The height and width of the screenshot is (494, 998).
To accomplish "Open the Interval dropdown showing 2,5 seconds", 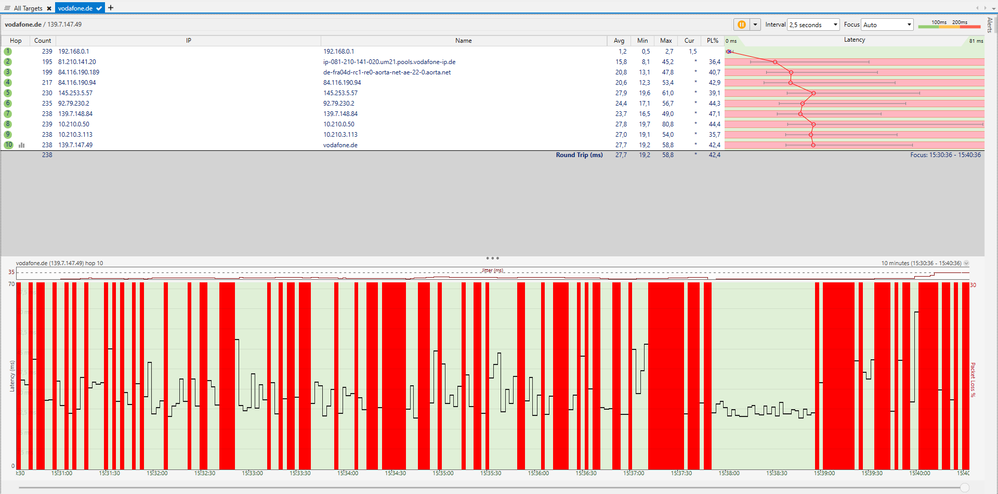I will point(813,24).
